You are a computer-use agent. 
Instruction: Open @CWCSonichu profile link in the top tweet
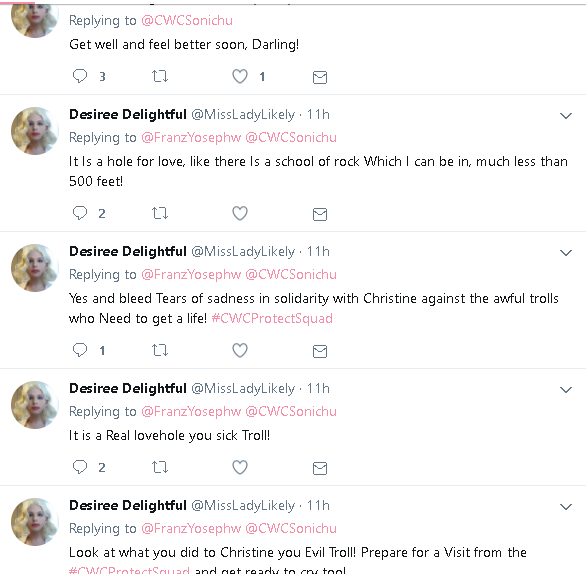187,20
